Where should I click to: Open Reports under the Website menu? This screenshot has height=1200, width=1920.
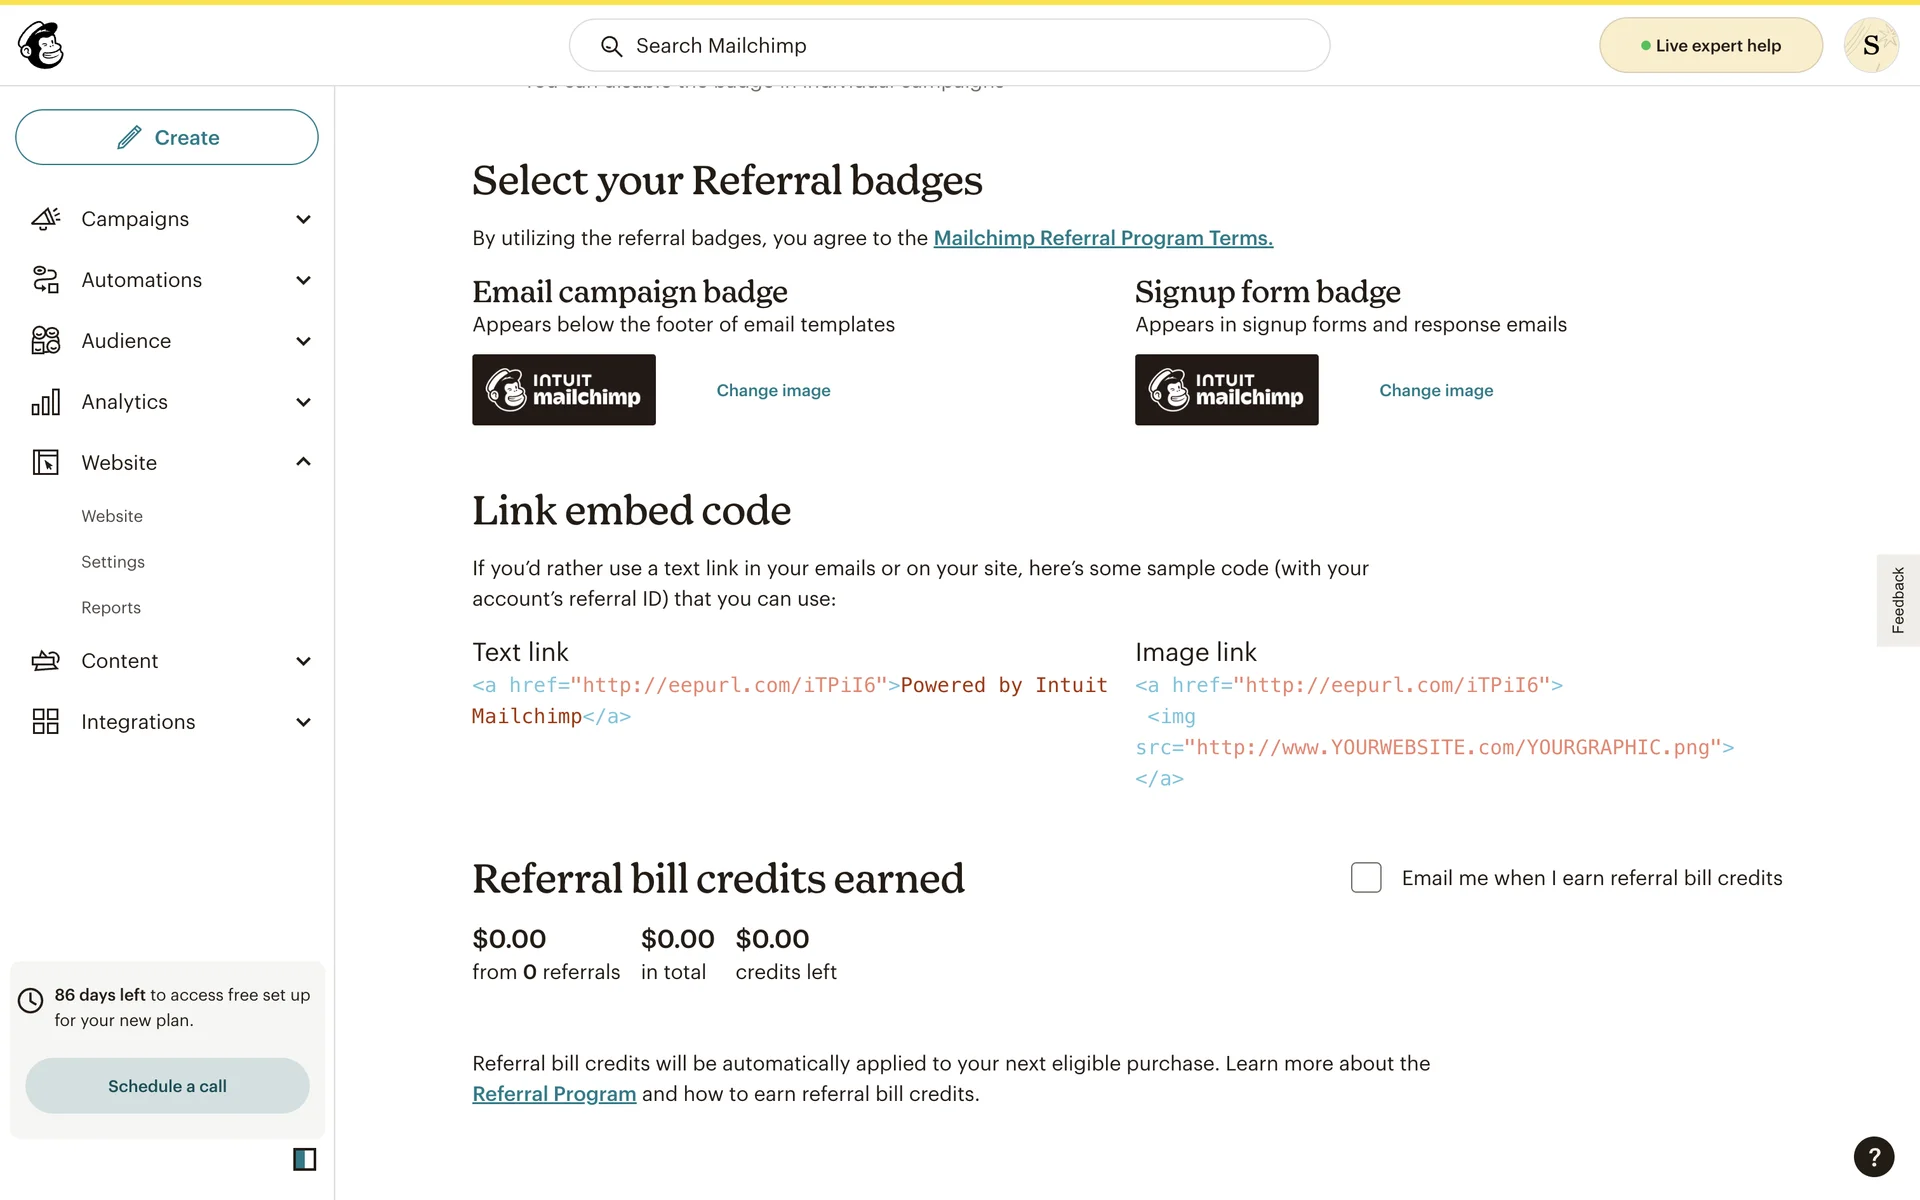pyautogui.click(x=111, y=608)
